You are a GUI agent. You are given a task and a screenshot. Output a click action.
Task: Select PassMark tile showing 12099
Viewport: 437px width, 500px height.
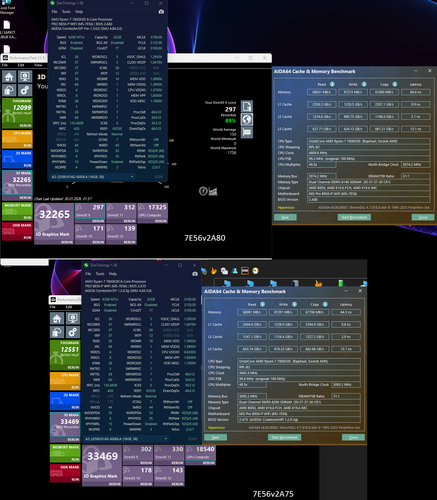pyautogui.click(x=17, y=113)
